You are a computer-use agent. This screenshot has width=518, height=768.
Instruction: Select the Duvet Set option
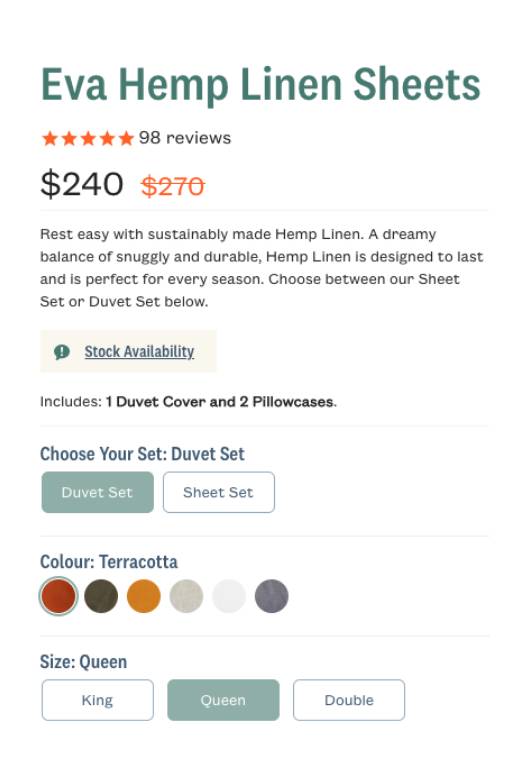(x=97, y=492)
